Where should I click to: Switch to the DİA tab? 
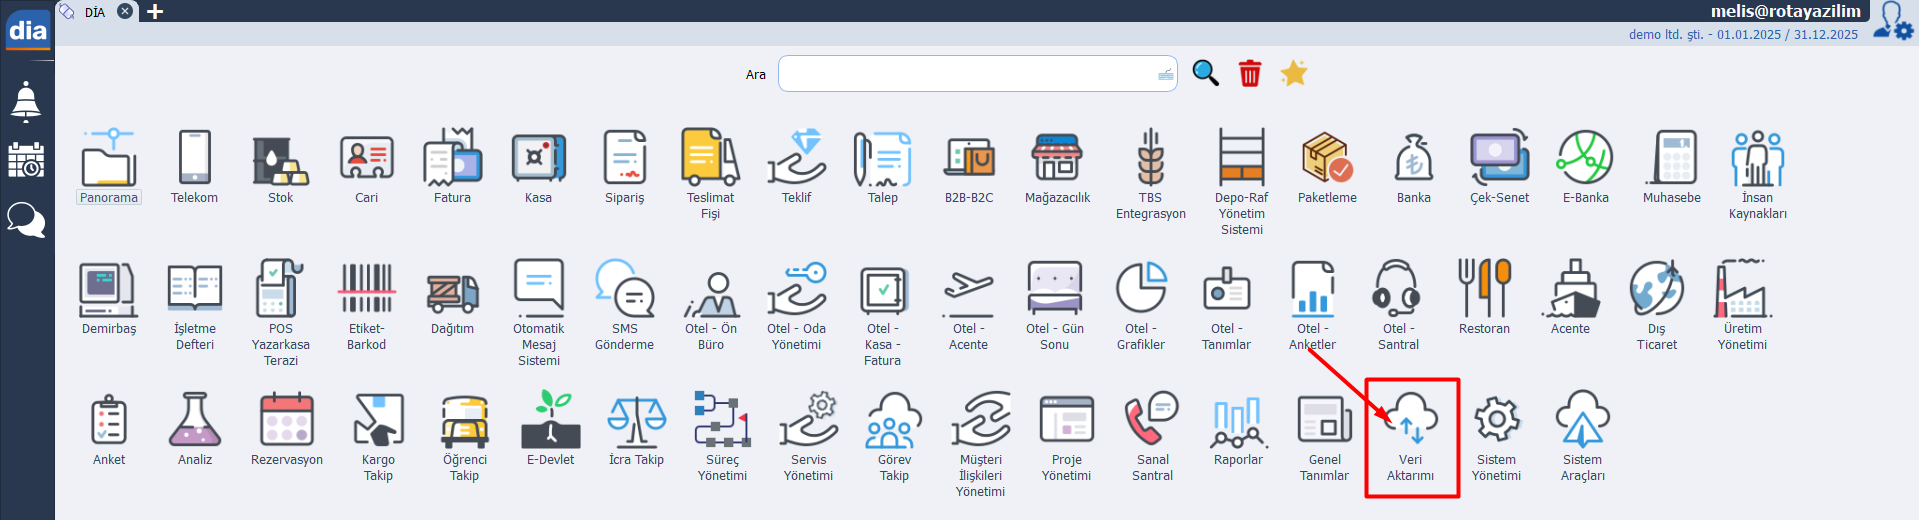point(94,12)
